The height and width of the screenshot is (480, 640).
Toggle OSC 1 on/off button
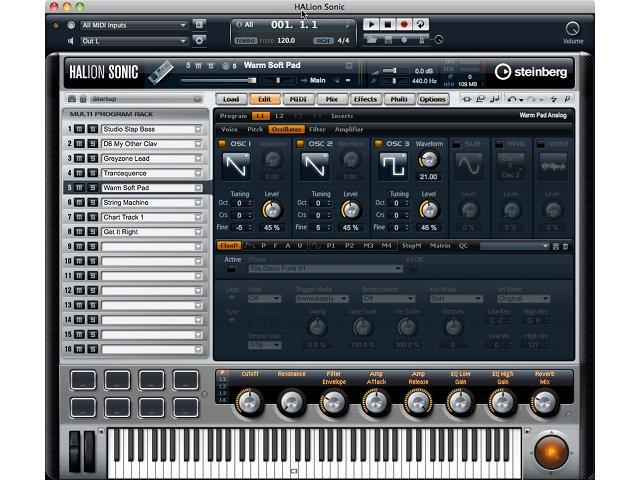click(x=222, y=144)
